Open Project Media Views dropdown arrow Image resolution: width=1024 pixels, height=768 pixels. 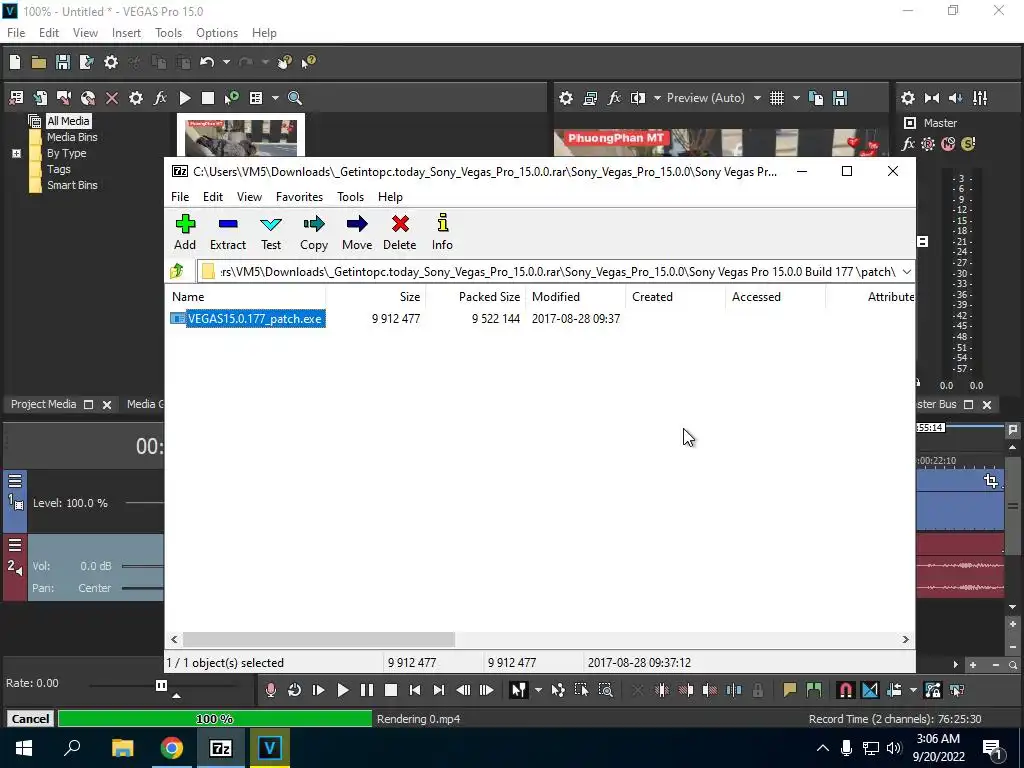click(275, 98)
